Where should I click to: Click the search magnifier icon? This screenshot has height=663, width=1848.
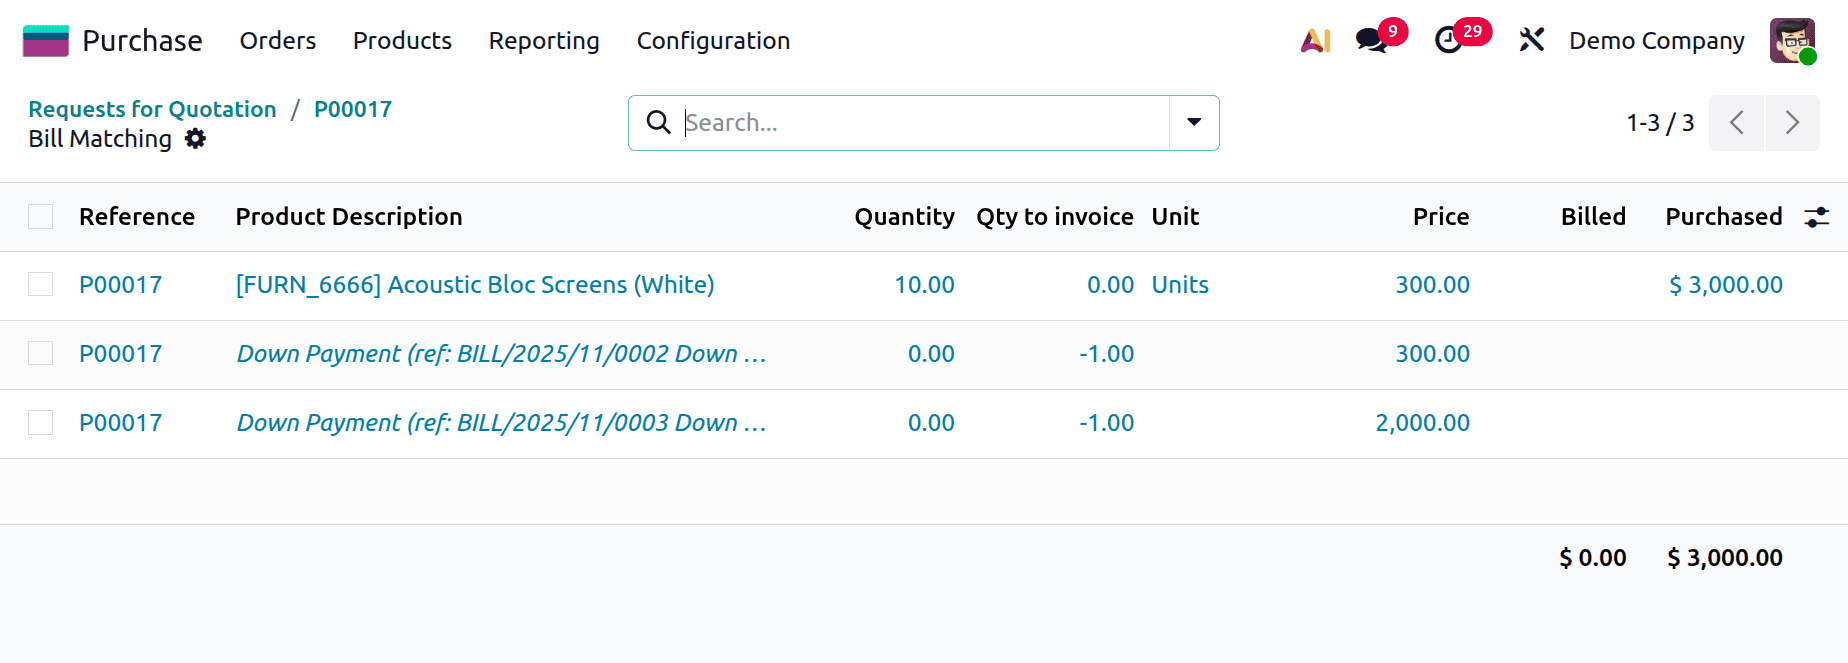click(x=658, y=123)
